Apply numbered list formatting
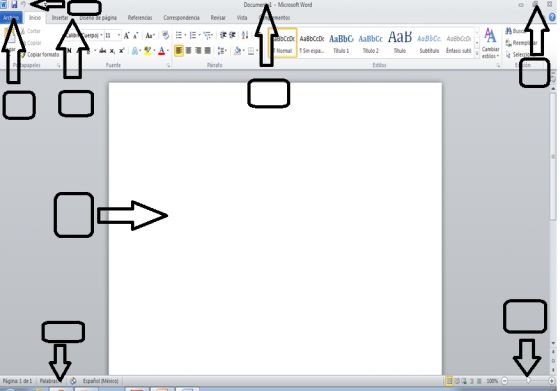 point(193,35)
